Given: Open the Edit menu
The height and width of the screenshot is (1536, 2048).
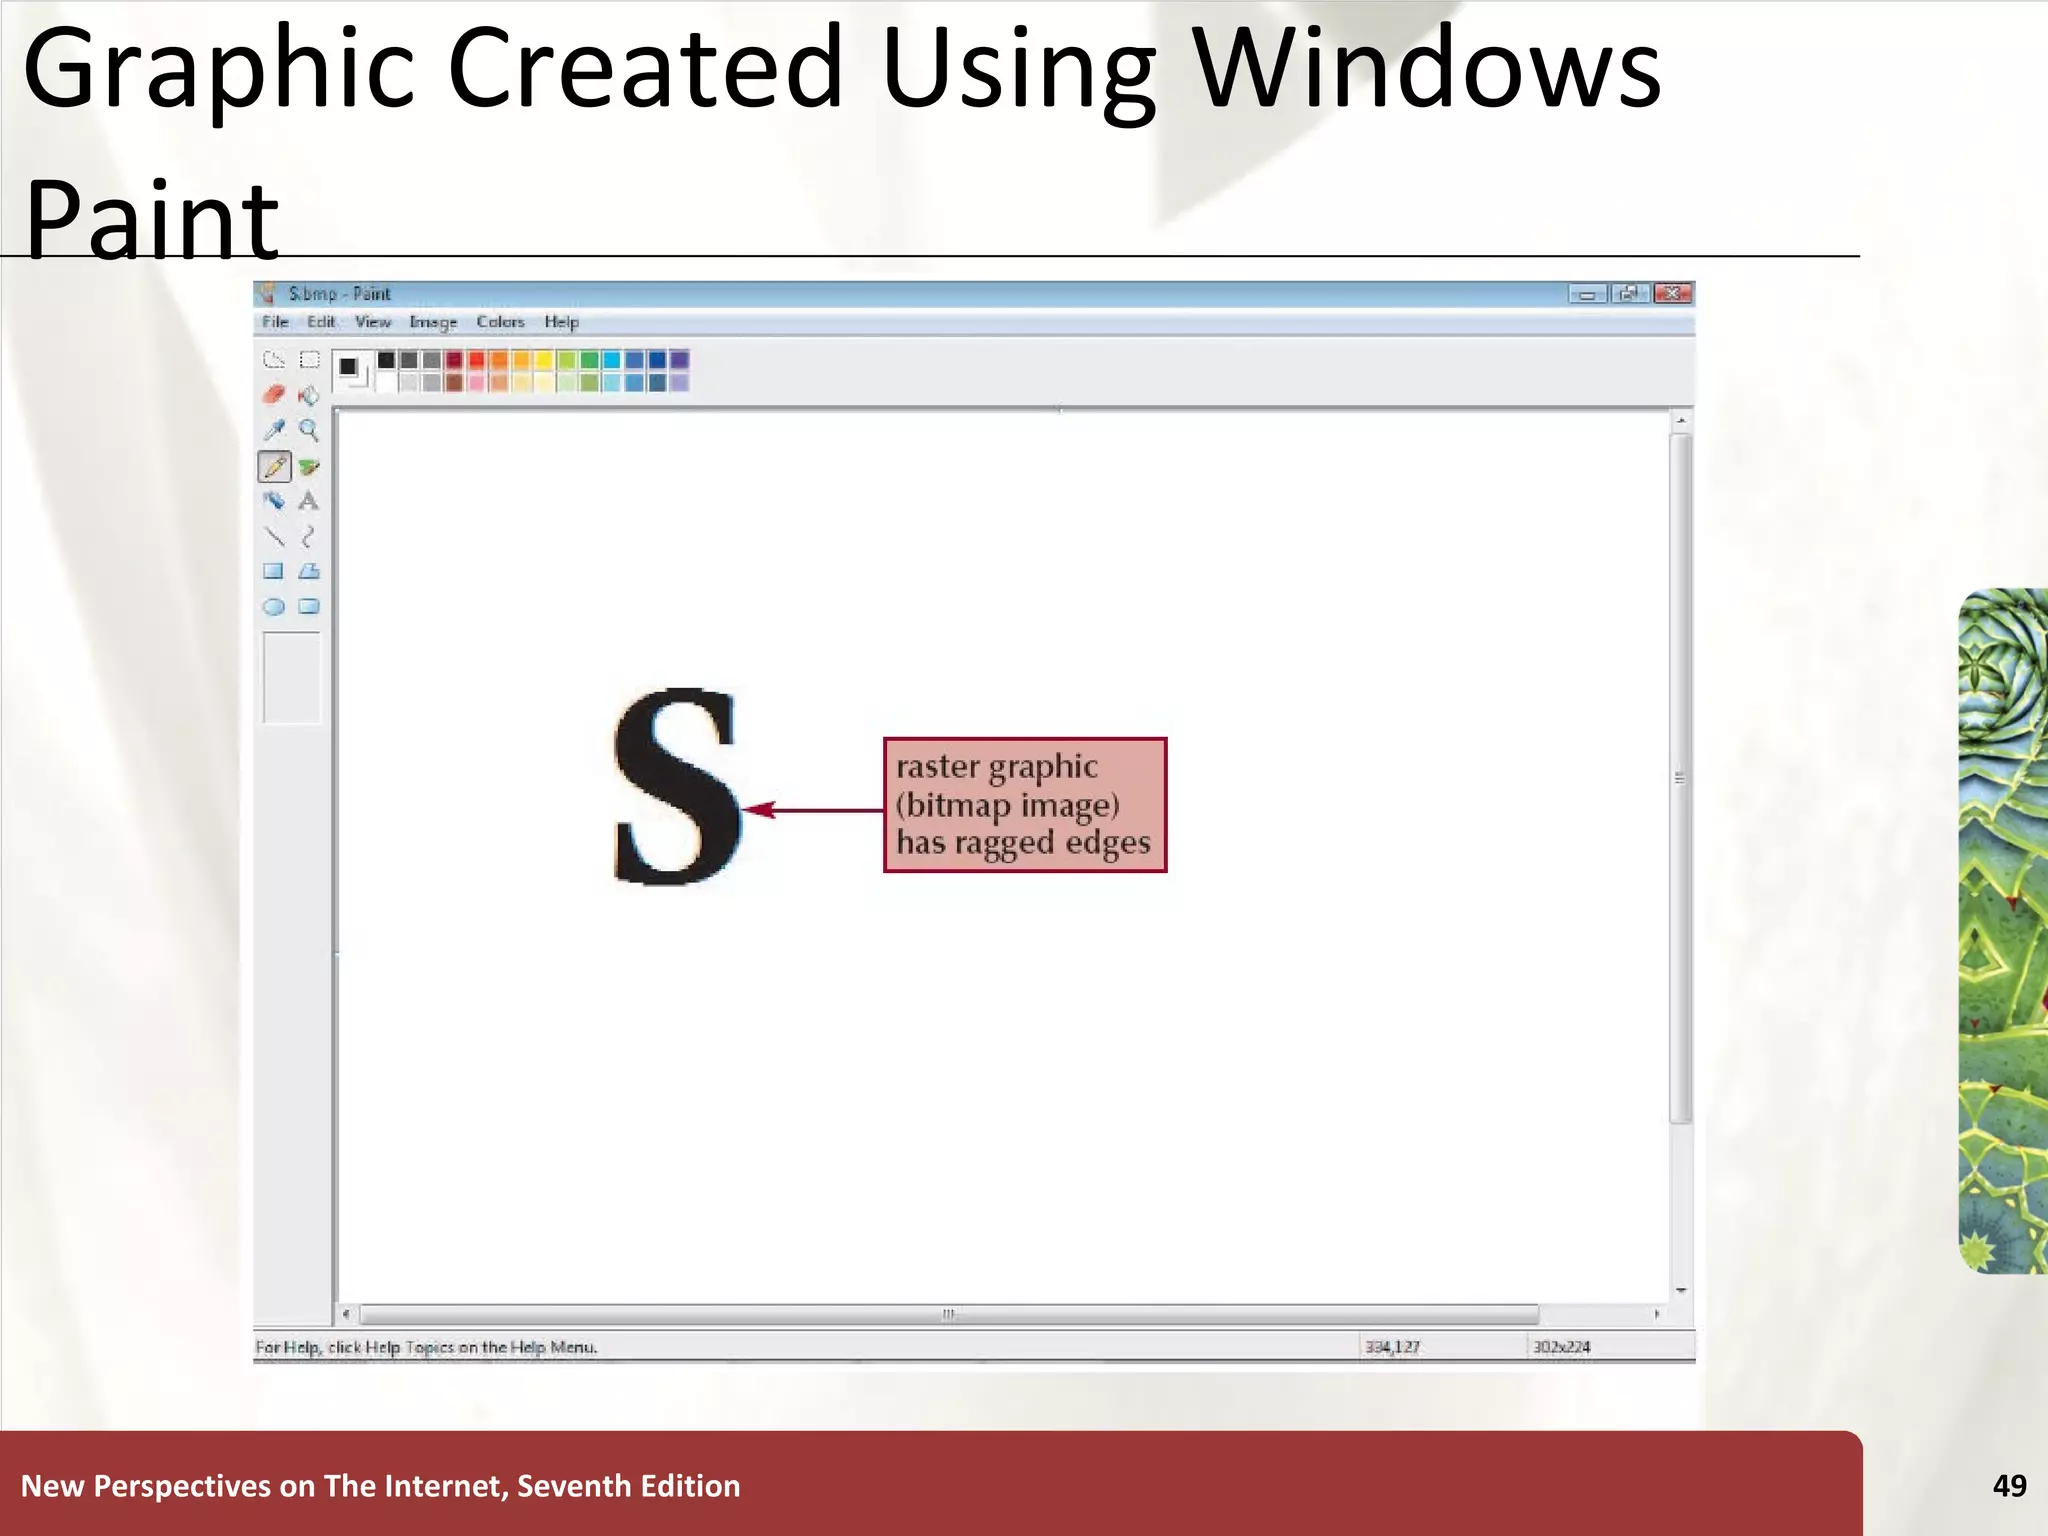Looking at the screenshot, I should pos(321,322).
